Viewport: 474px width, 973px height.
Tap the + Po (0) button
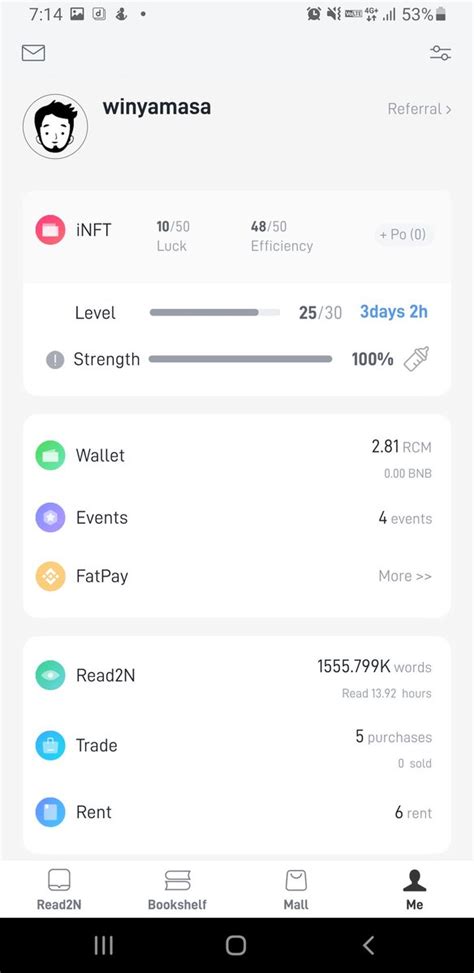[403, 235]
